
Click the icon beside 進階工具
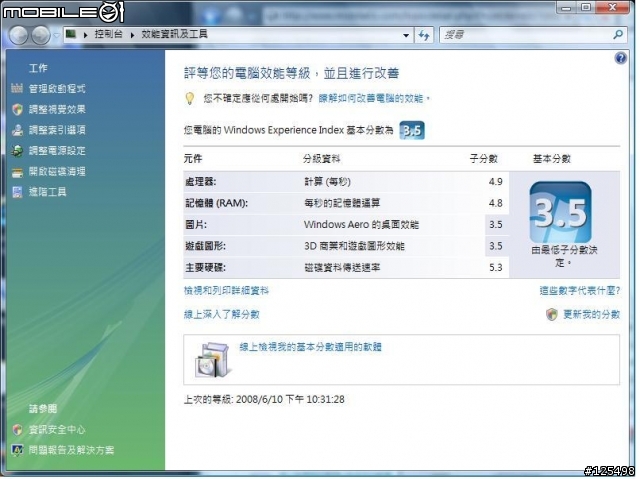(17, 192)
